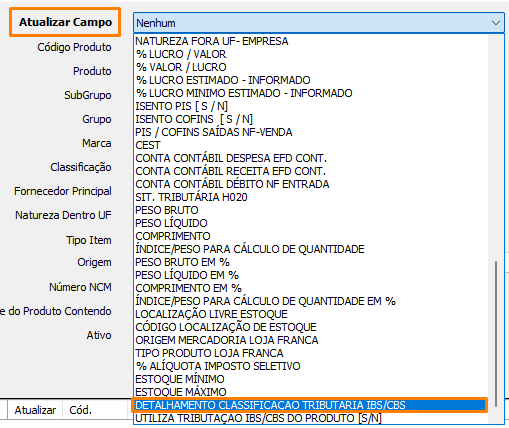
Task: Pick ISENTO PIS [S / N] entry
Action: 311,106
